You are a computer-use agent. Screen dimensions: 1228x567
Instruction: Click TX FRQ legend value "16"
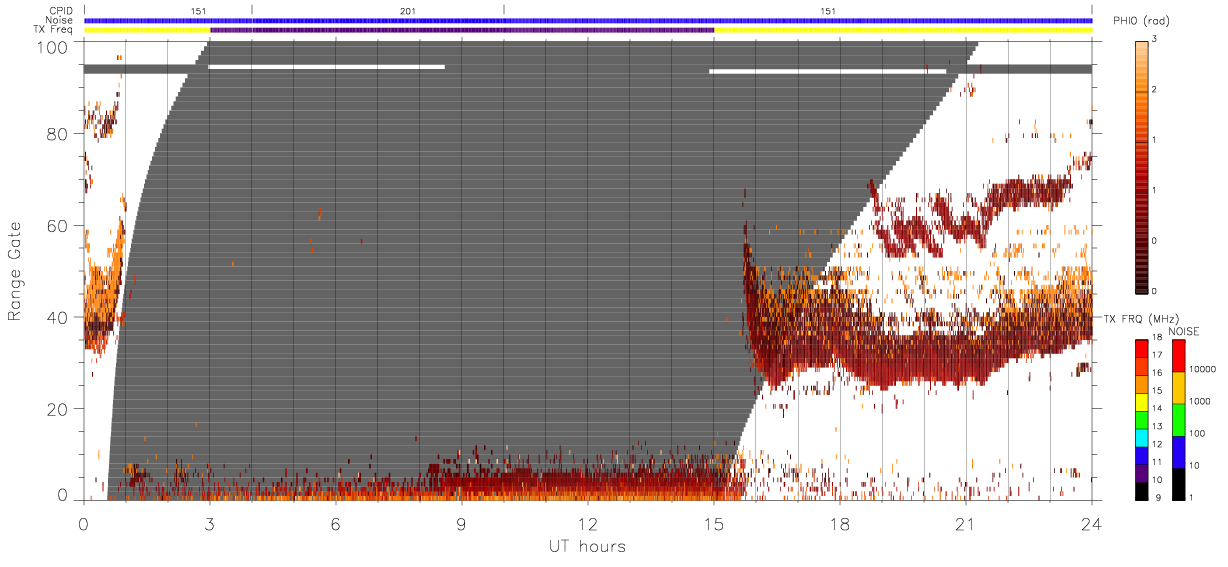(x=1158, y=373)
